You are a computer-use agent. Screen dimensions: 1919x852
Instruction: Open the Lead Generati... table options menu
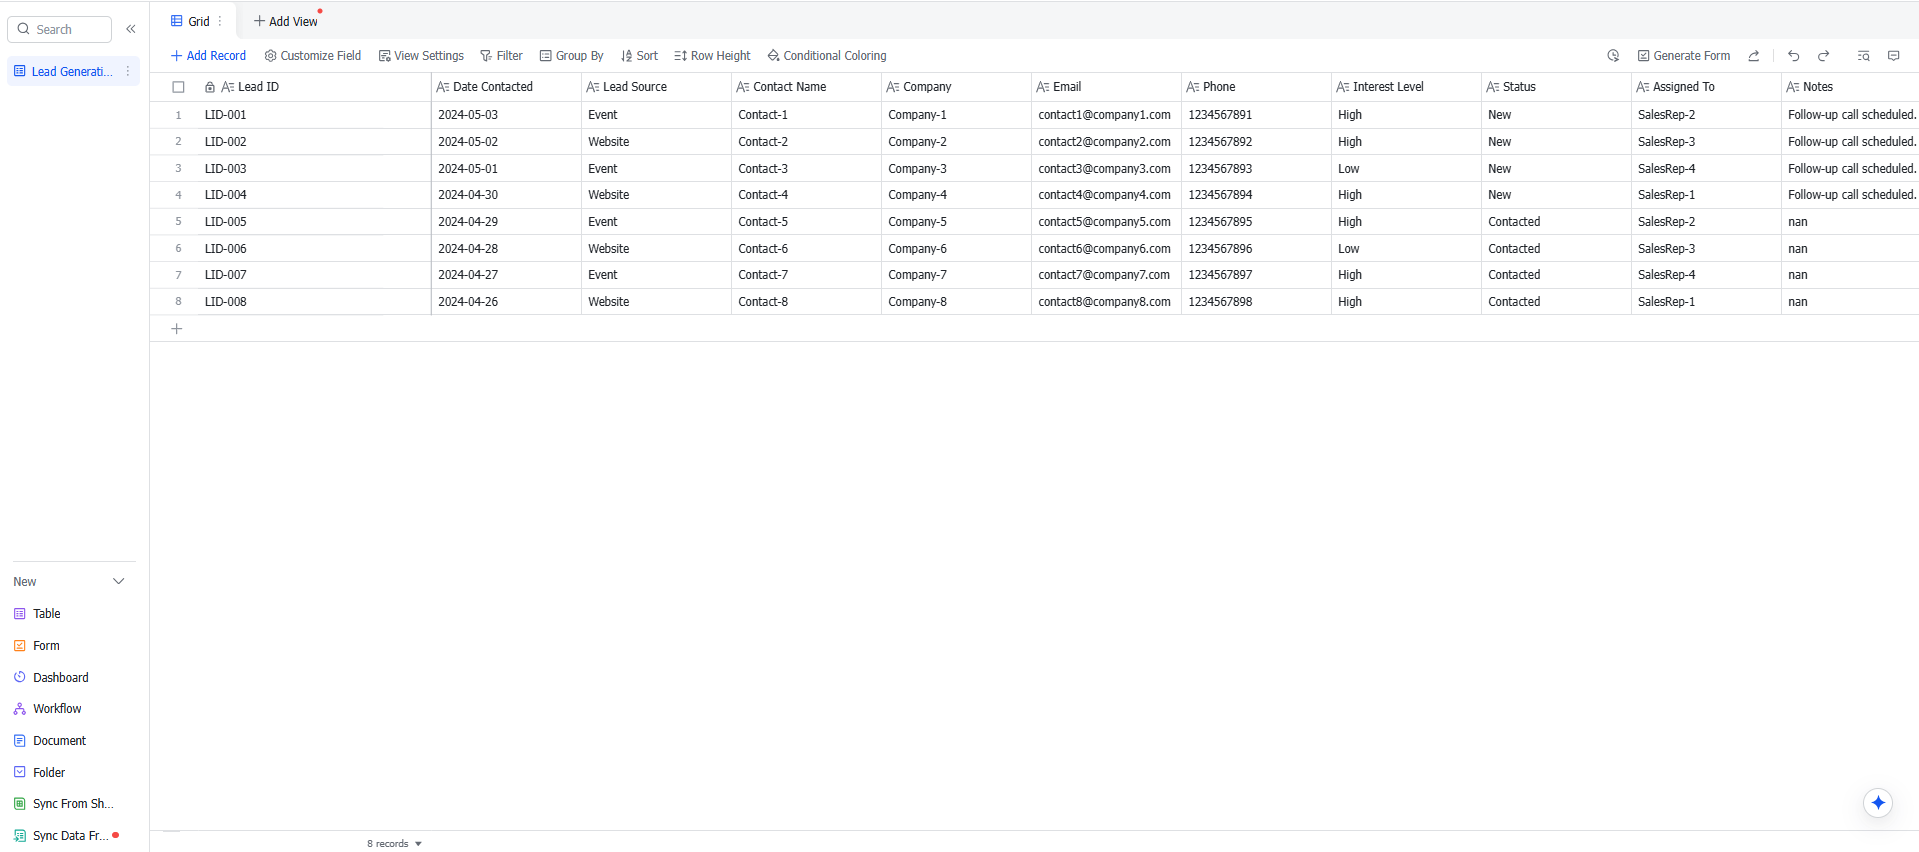click(127, 71)
